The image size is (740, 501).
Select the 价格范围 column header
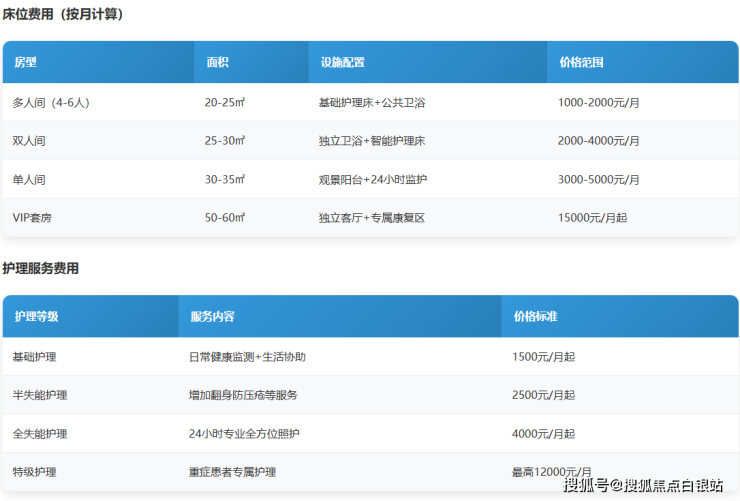pos(581,62)
